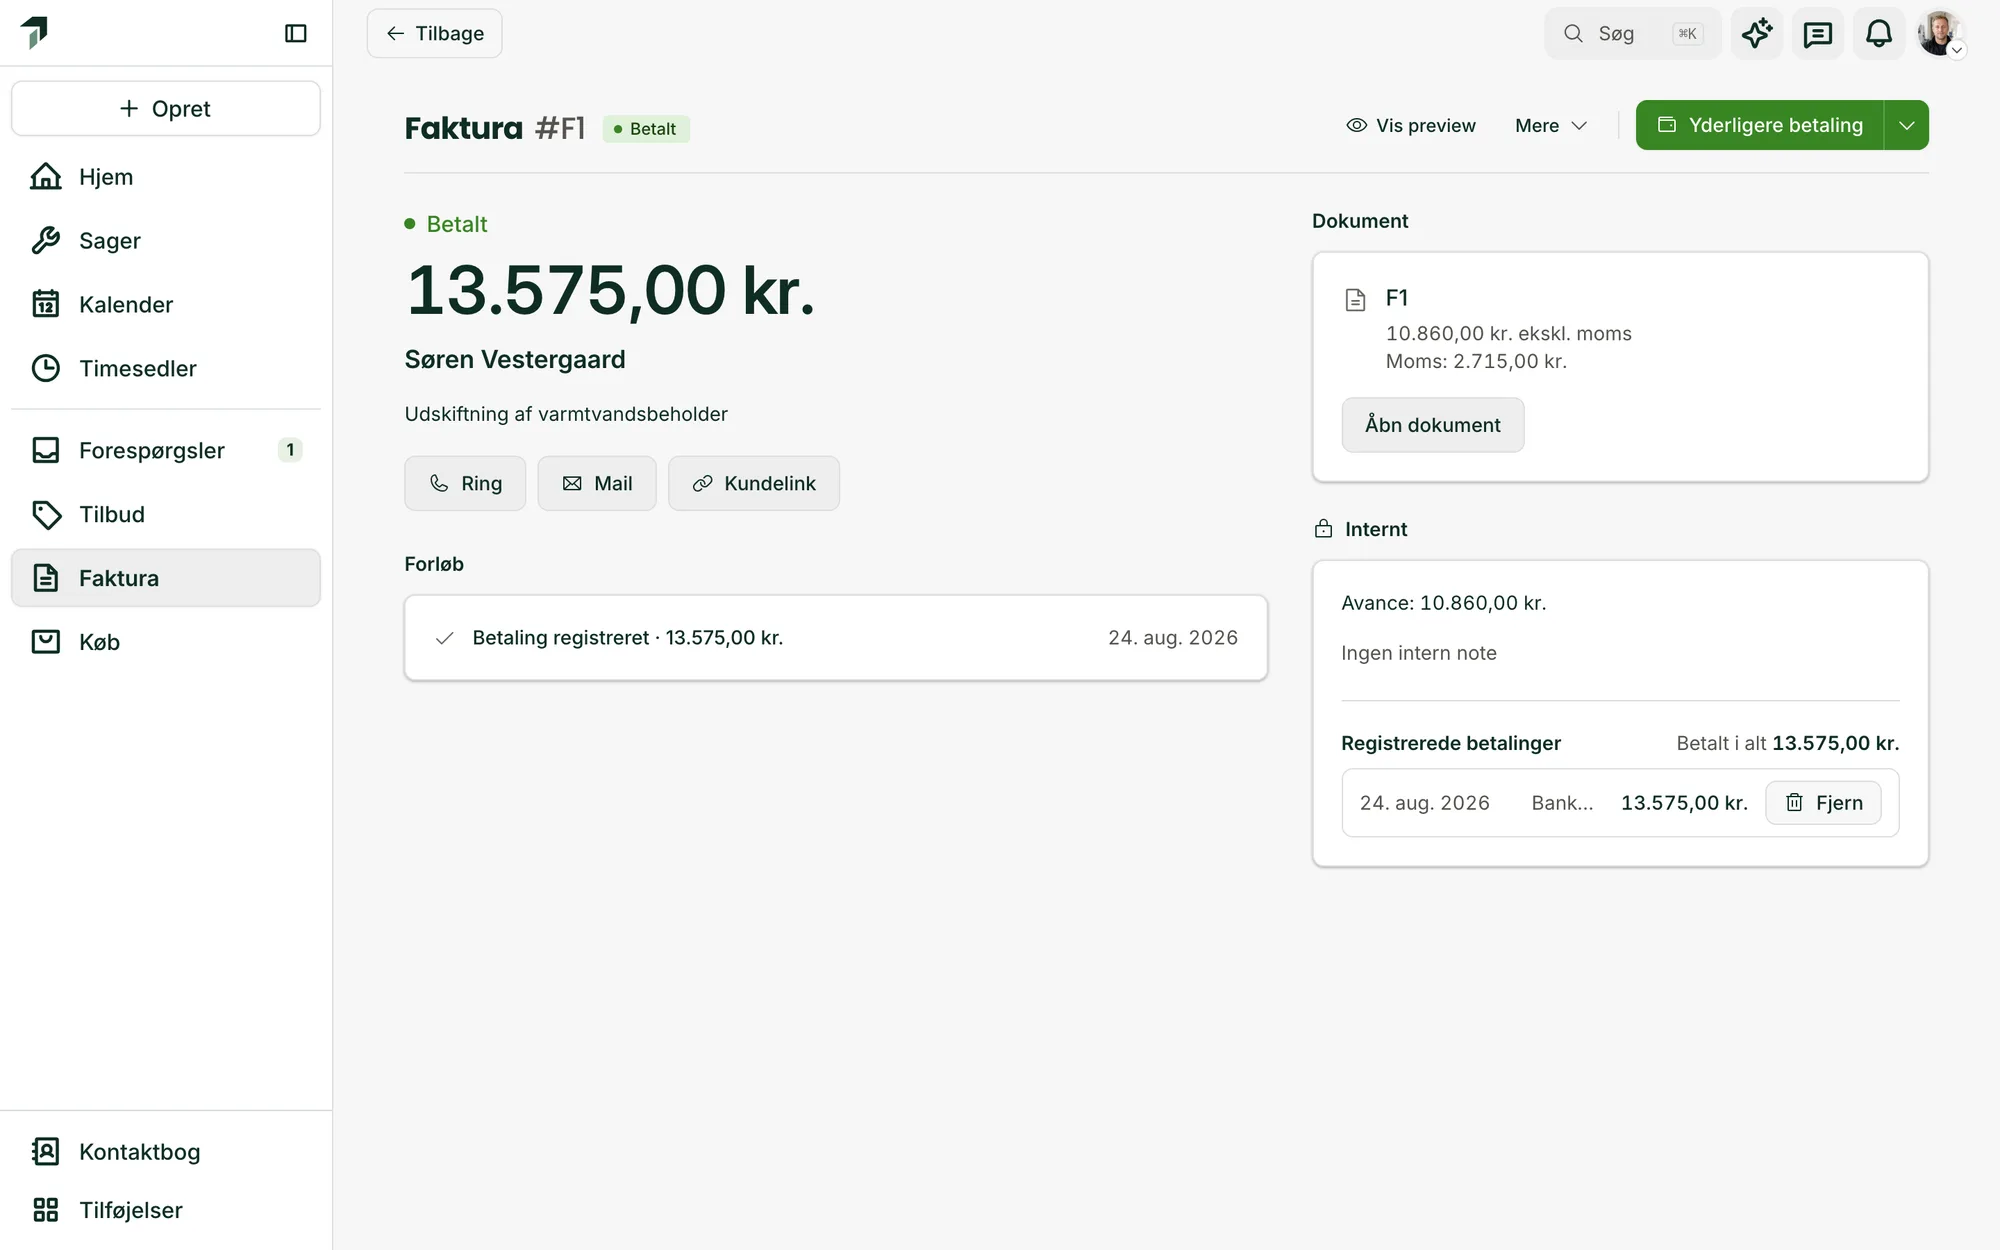Screen dimensions: 2000x1250
Task: Open Tilbud in the sidebar
Action: [x=166, y=514]
